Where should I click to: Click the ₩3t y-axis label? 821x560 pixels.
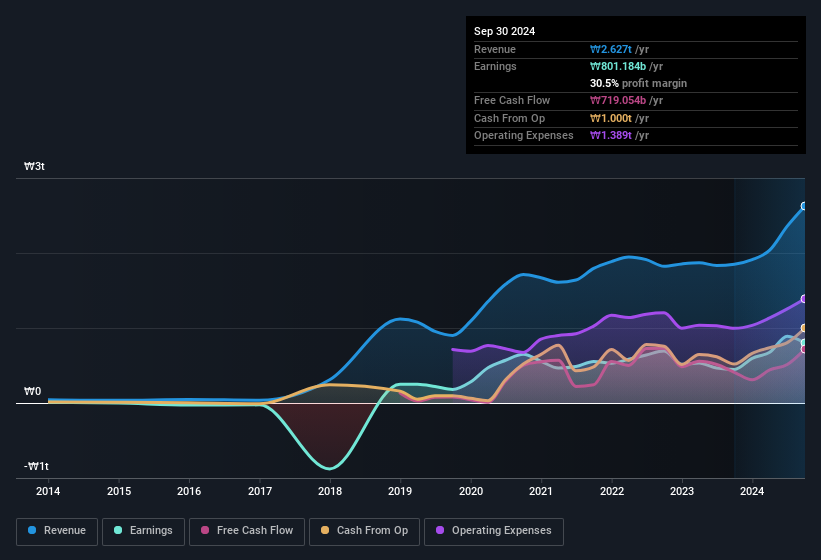point(34,166)
